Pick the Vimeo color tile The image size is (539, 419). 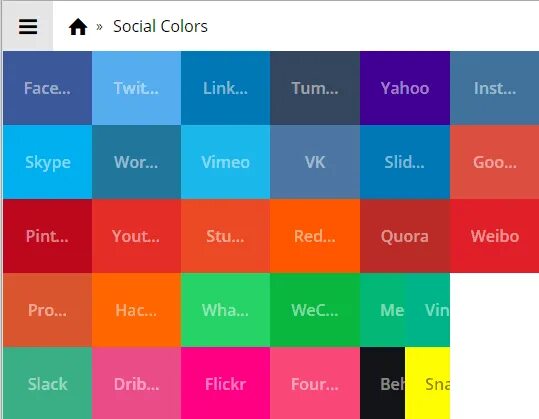[226, 162]
